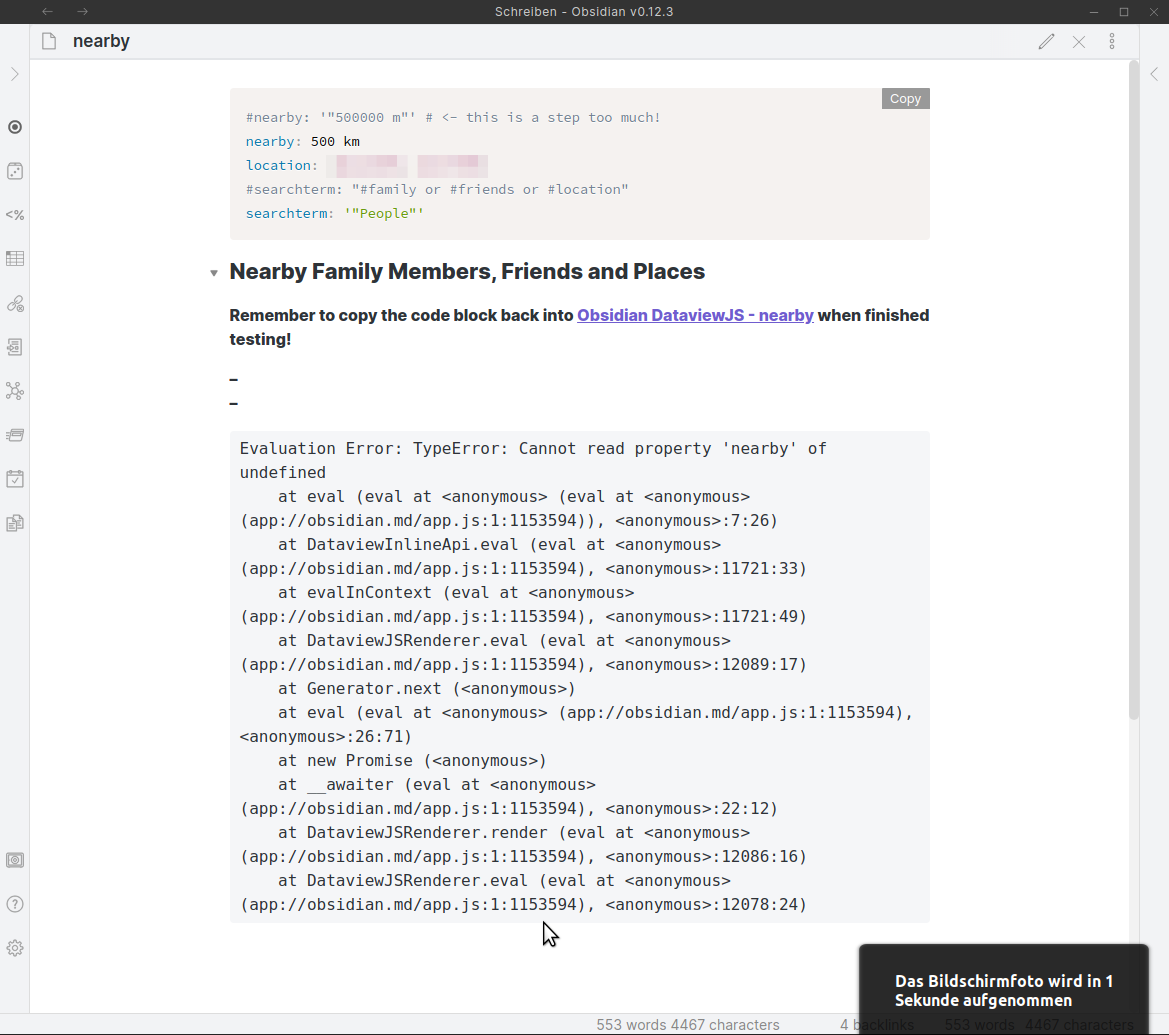Click the 4 backlinks status item
This screenshot has width=1169, height=1035.
click(877, 1024)
